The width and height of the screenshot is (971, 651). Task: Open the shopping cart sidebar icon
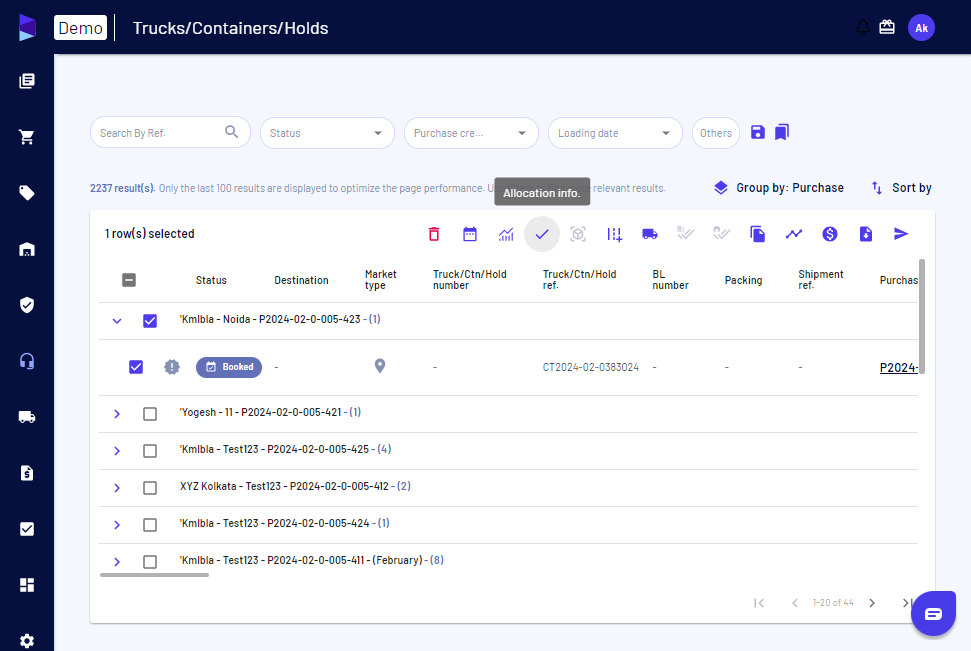27,137
